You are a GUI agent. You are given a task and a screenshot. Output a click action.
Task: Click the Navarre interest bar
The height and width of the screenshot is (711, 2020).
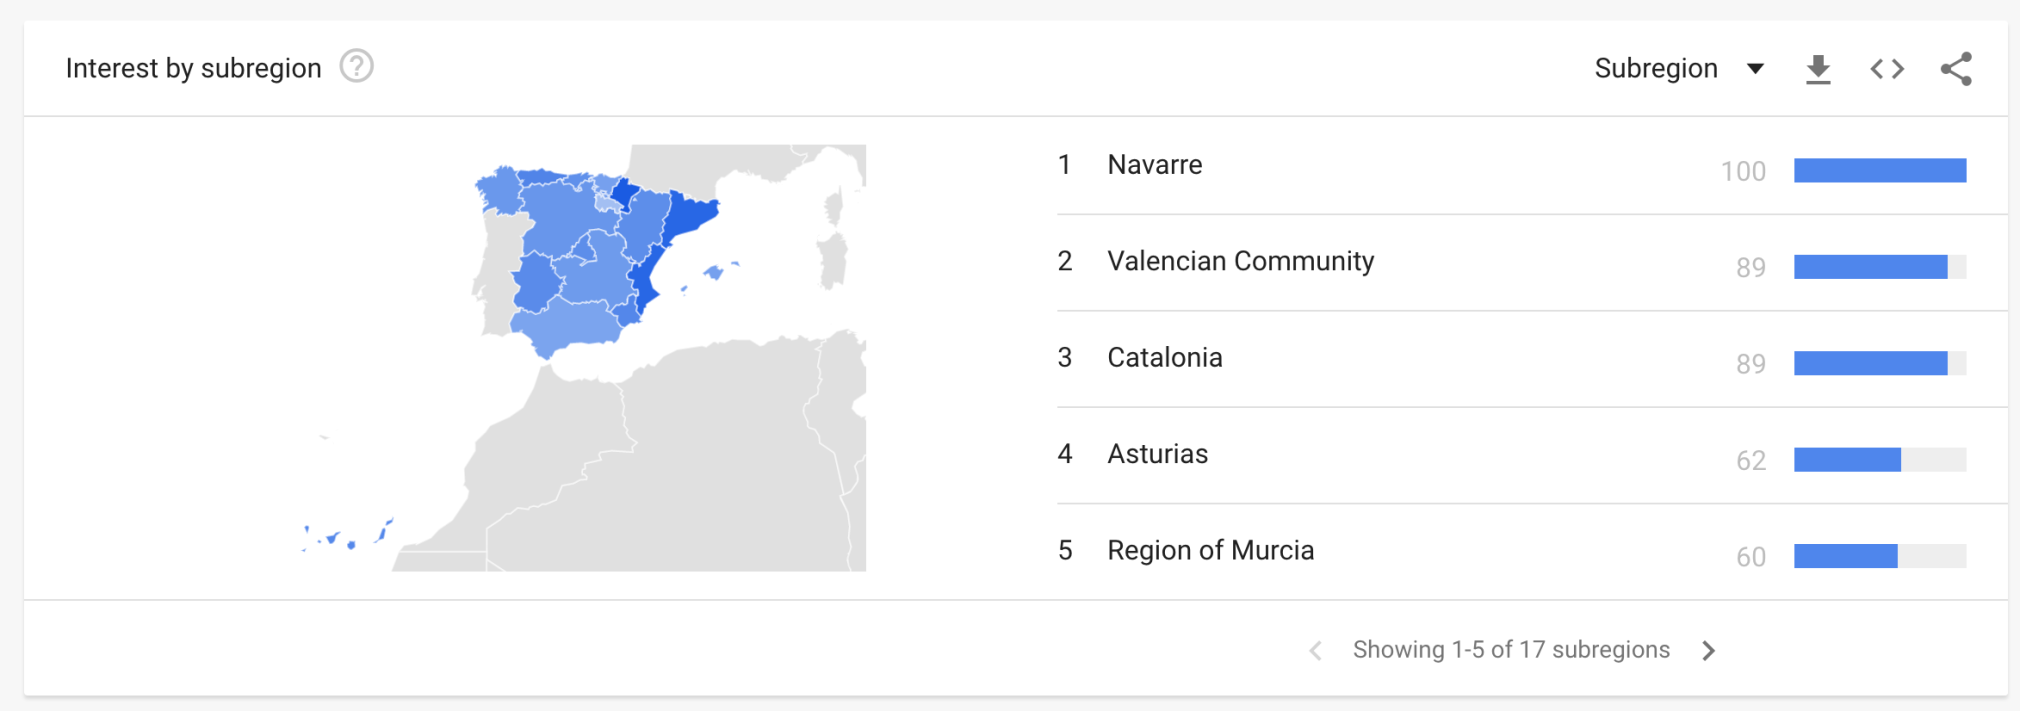1880,170
